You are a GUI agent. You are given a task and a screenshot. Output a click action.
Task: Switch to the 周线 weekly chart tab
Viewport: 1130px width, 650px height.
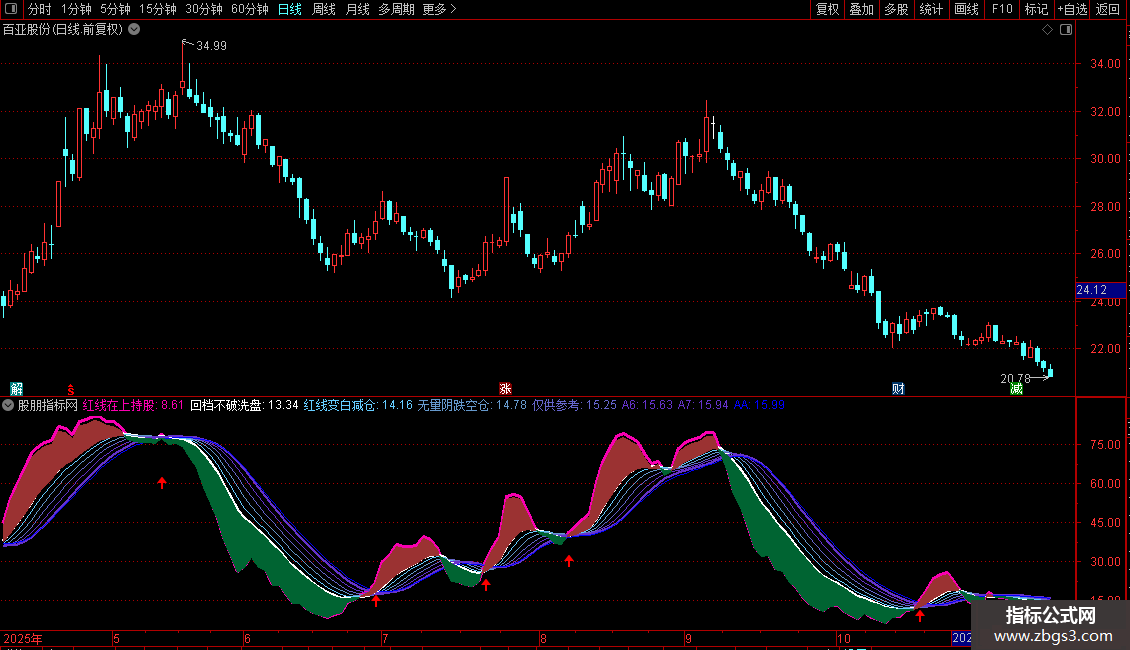324,10
